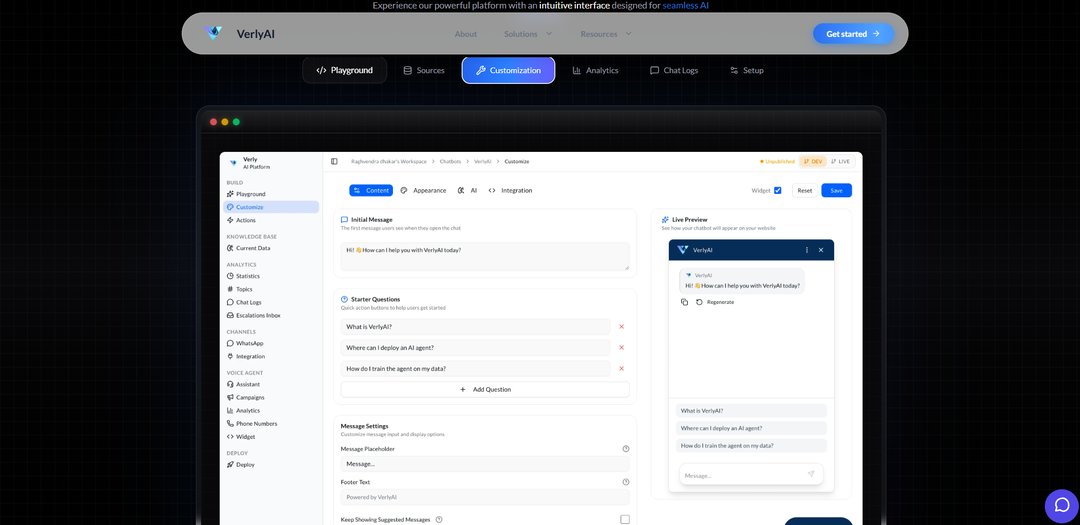Image resolution: width=1080 pixels, height=525 pixels.
Task: Delete the "What is VerlyAI?" starter question
Action: click(x=621, y=327)
